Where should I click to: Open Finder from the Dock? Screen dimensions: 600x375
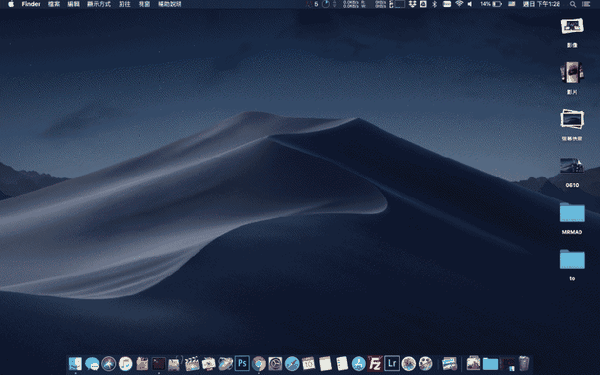click(75, 363)
